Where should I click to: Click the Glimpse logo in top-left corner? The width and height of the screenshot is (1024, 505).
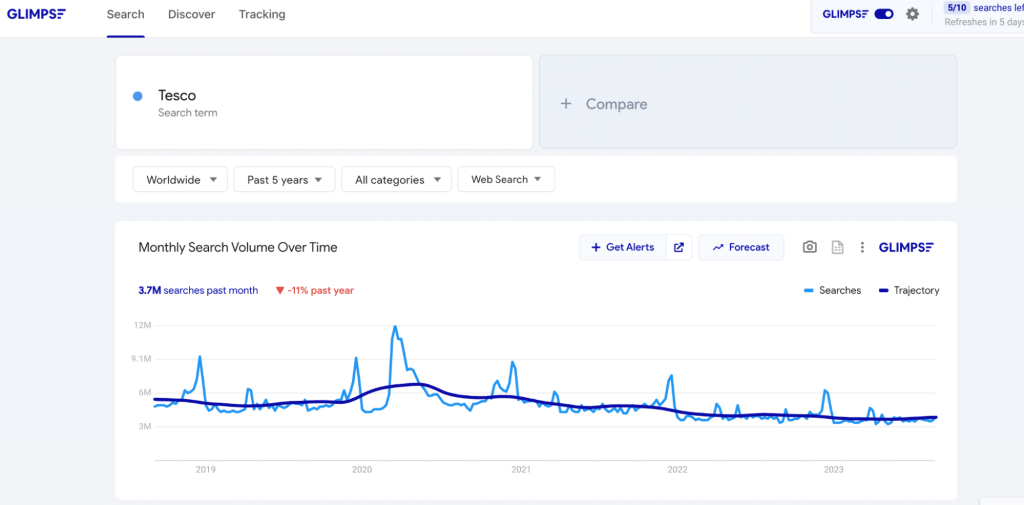(36, 14)
